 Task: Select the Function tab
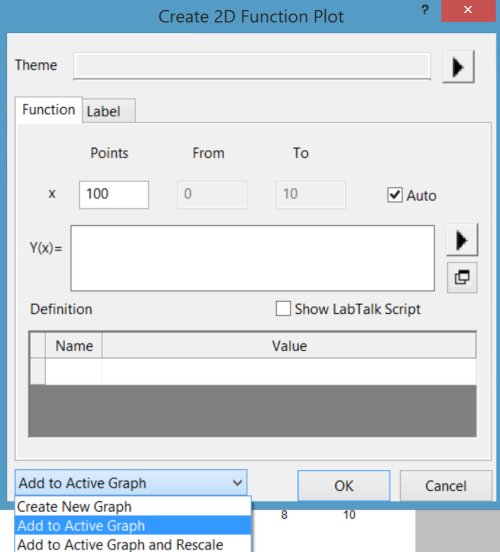pos(49,110)
